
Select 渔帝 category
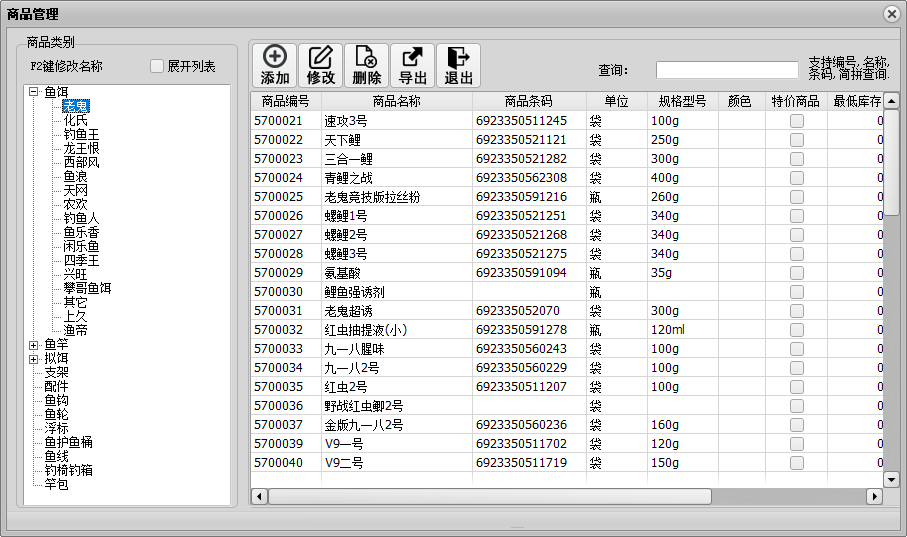[75, 330]
